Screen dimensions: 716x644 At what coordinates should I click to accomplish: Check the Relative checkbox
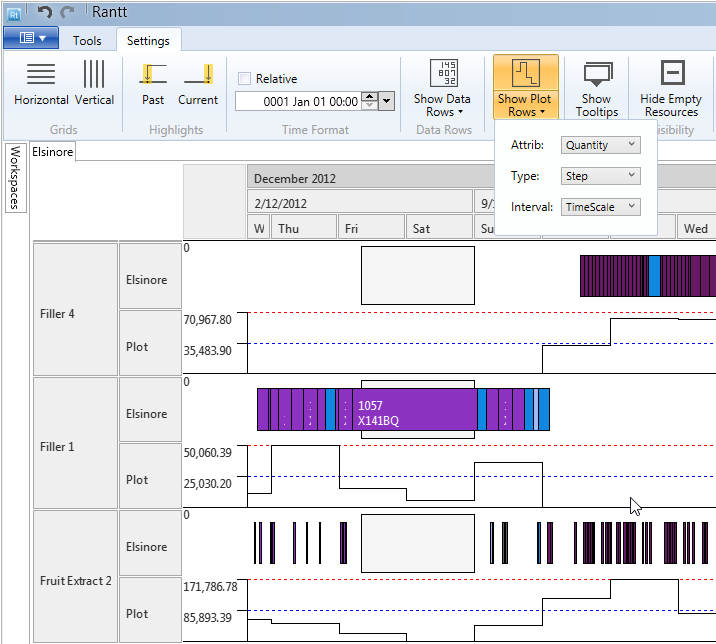pos(245,79)
